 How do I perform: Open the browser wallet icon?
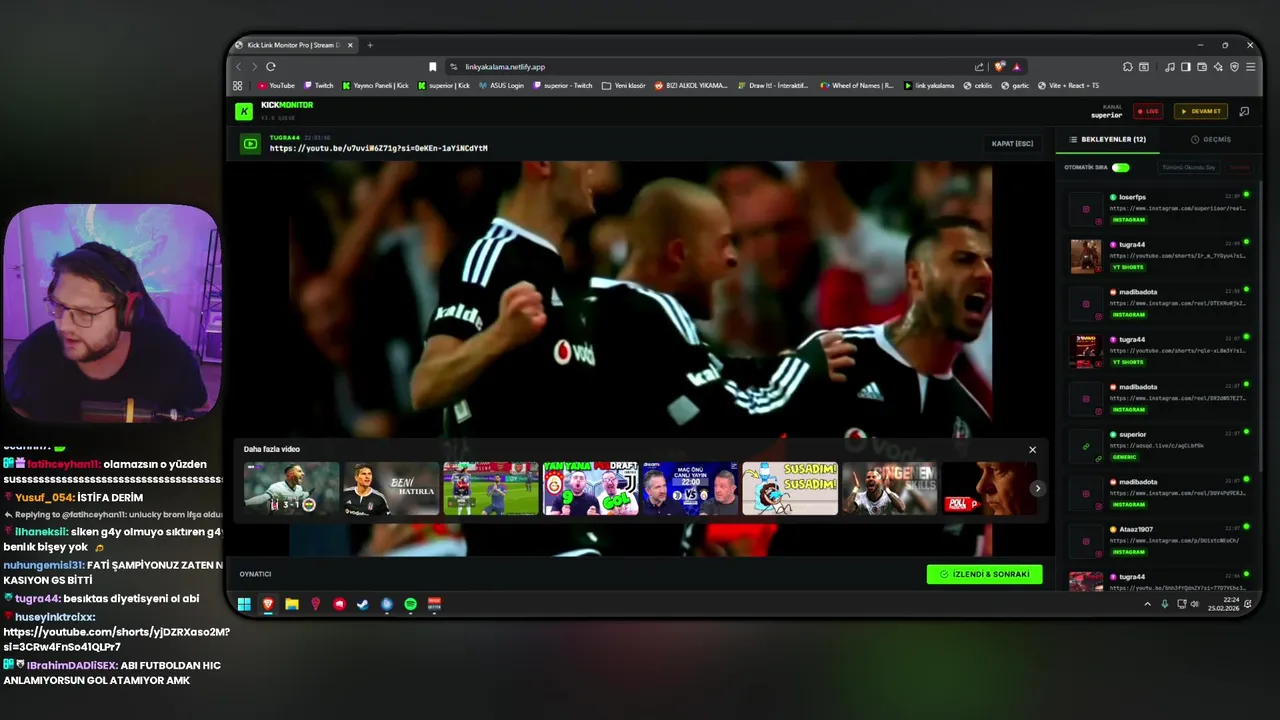1202,66
